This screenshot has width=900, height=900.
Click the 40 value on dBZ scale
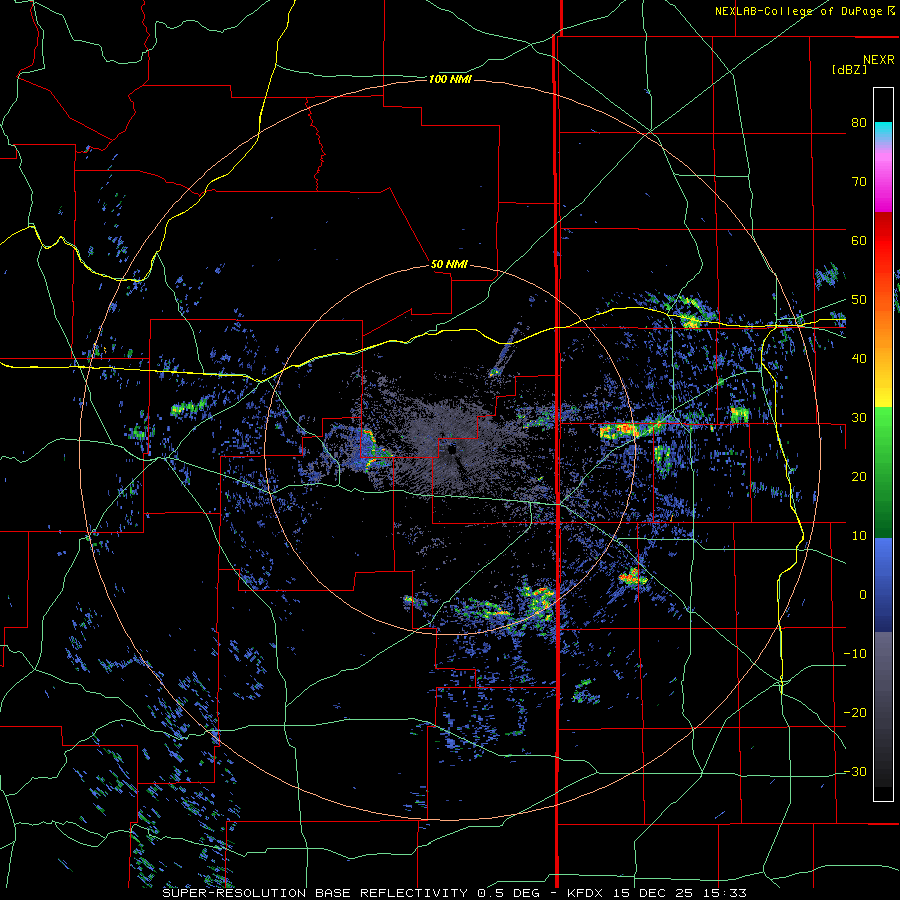(x=859, y=359)
